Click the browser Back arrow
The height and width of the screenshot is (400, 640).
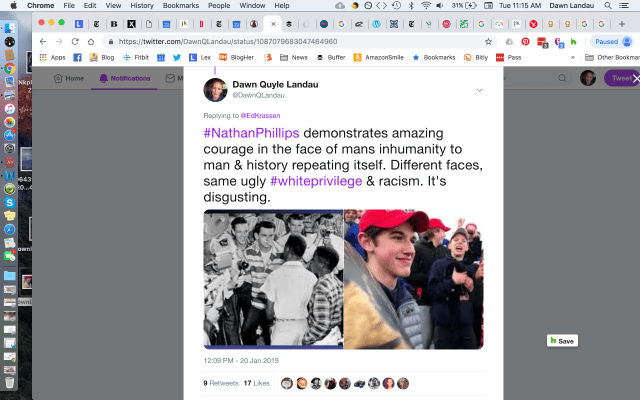43,42
